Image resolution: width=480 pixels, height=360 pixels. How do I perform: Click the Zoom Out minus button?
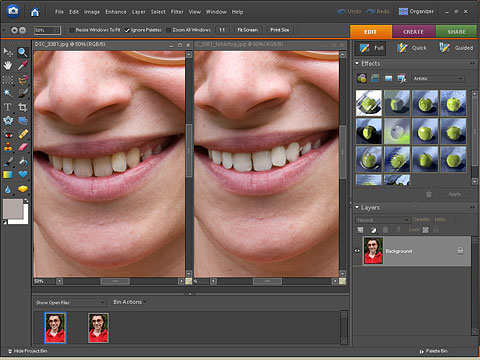point(22,30)
